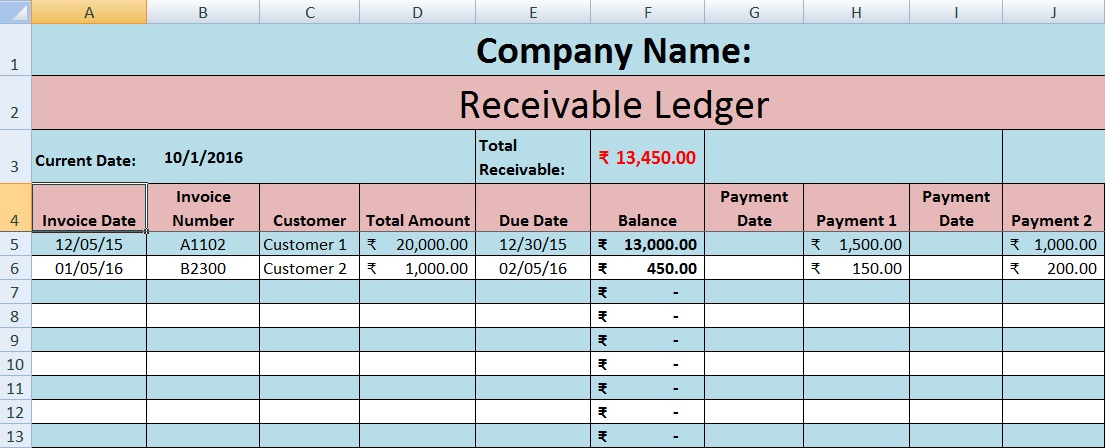This screenshot has height=448, width=1105.
Task: Select row 7 header
Action: point(16,292)
